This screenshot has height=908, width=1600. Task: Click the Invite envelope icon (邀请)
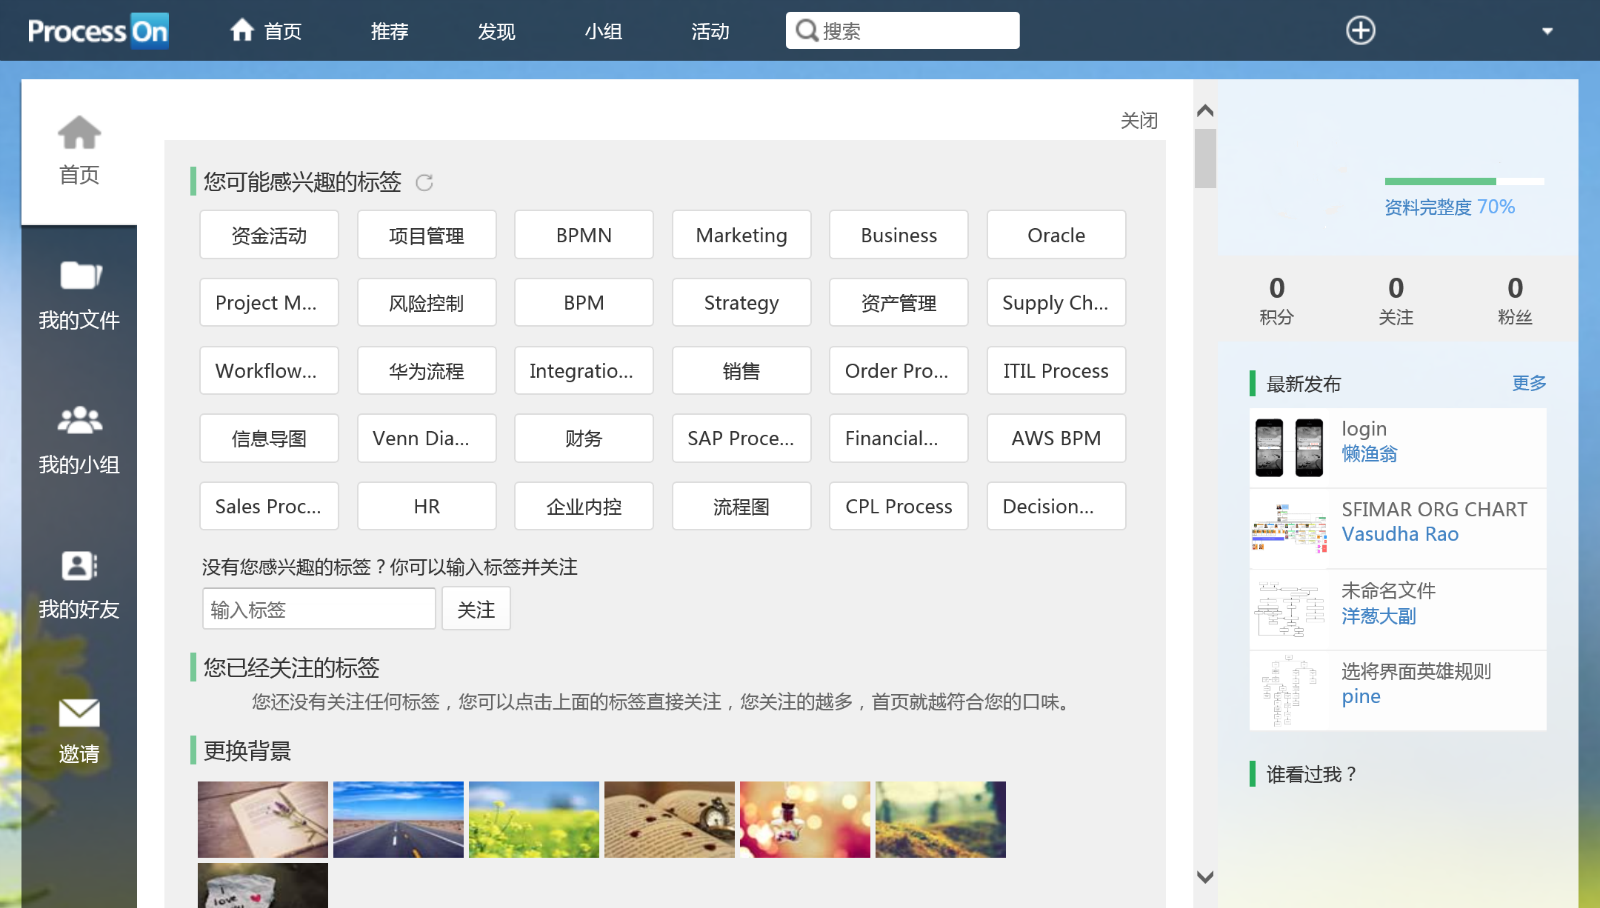[x=79, y=713]
